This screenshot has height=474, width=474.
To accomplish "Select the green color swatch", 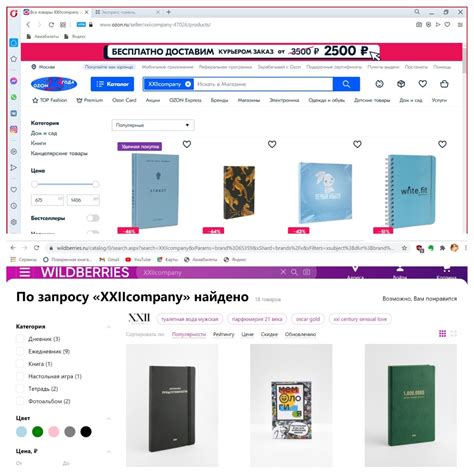I will pyautogui.click(x=37, y=432).
